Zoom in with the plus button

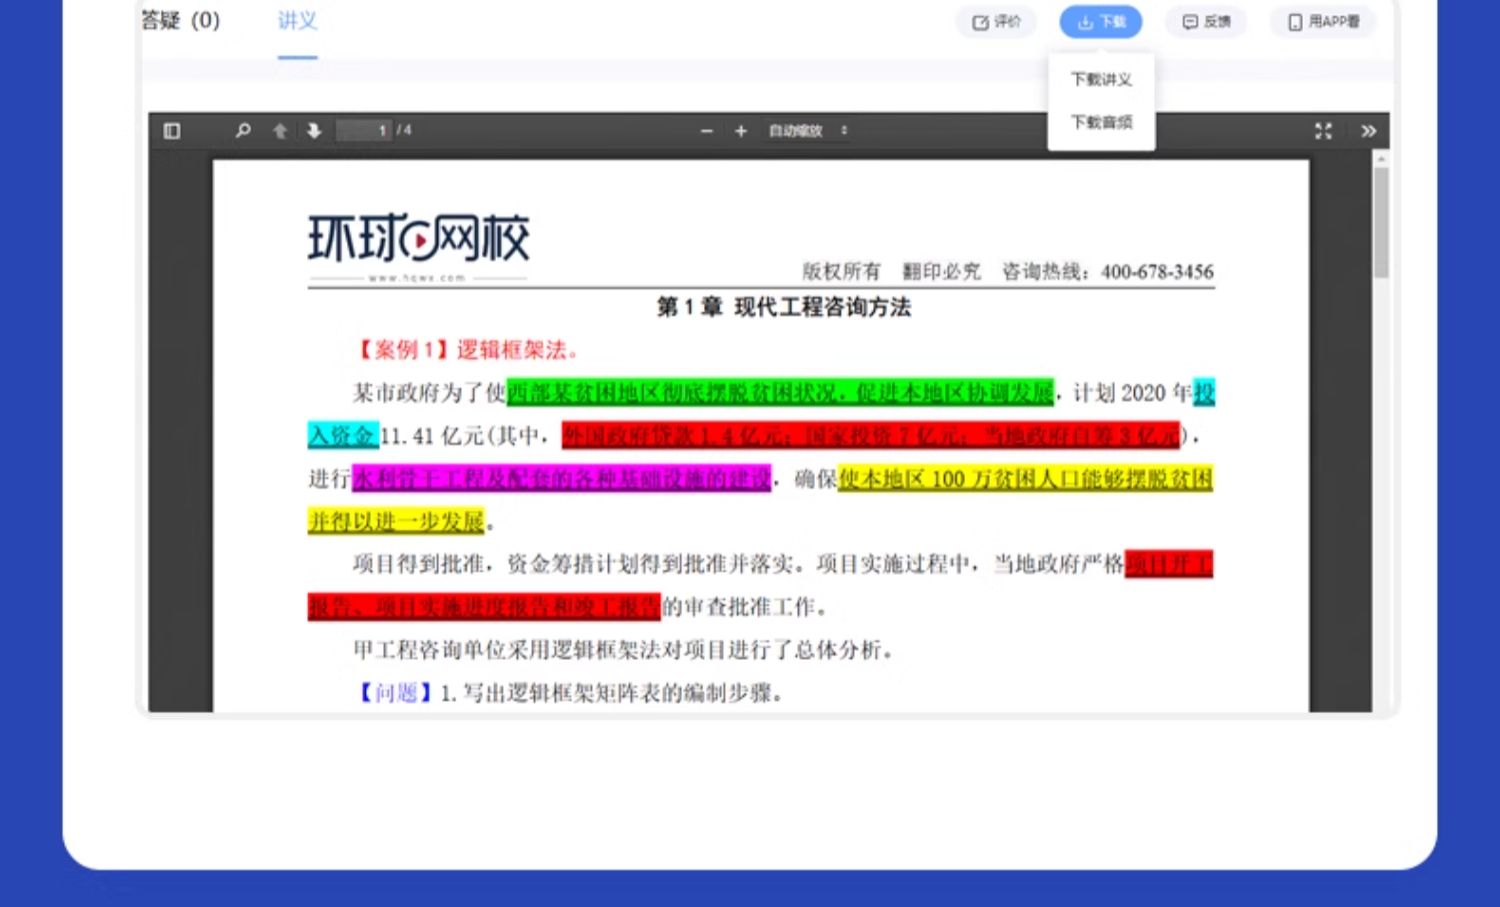click(741, 131)
